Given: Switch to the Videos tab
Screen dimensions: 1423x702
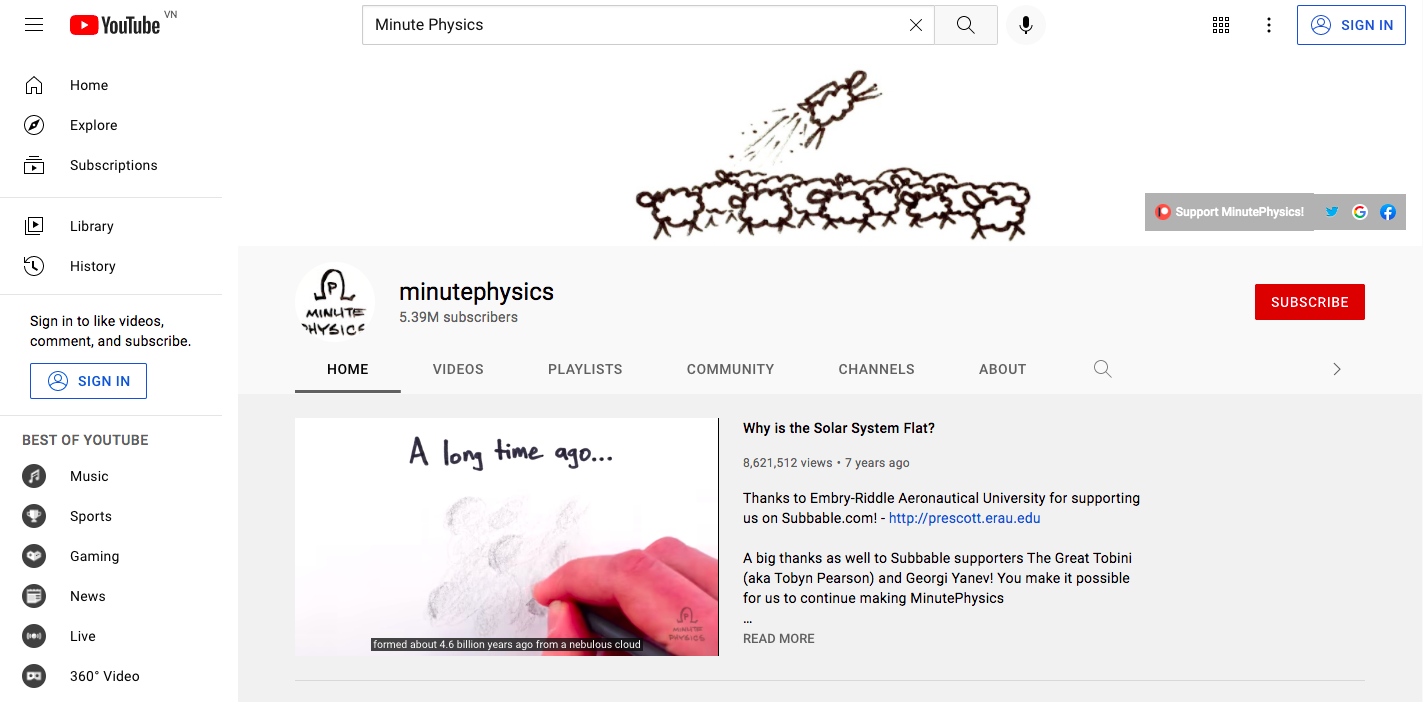Looking at the screenshot, I should pyautogui.click(x=458, y=369).
